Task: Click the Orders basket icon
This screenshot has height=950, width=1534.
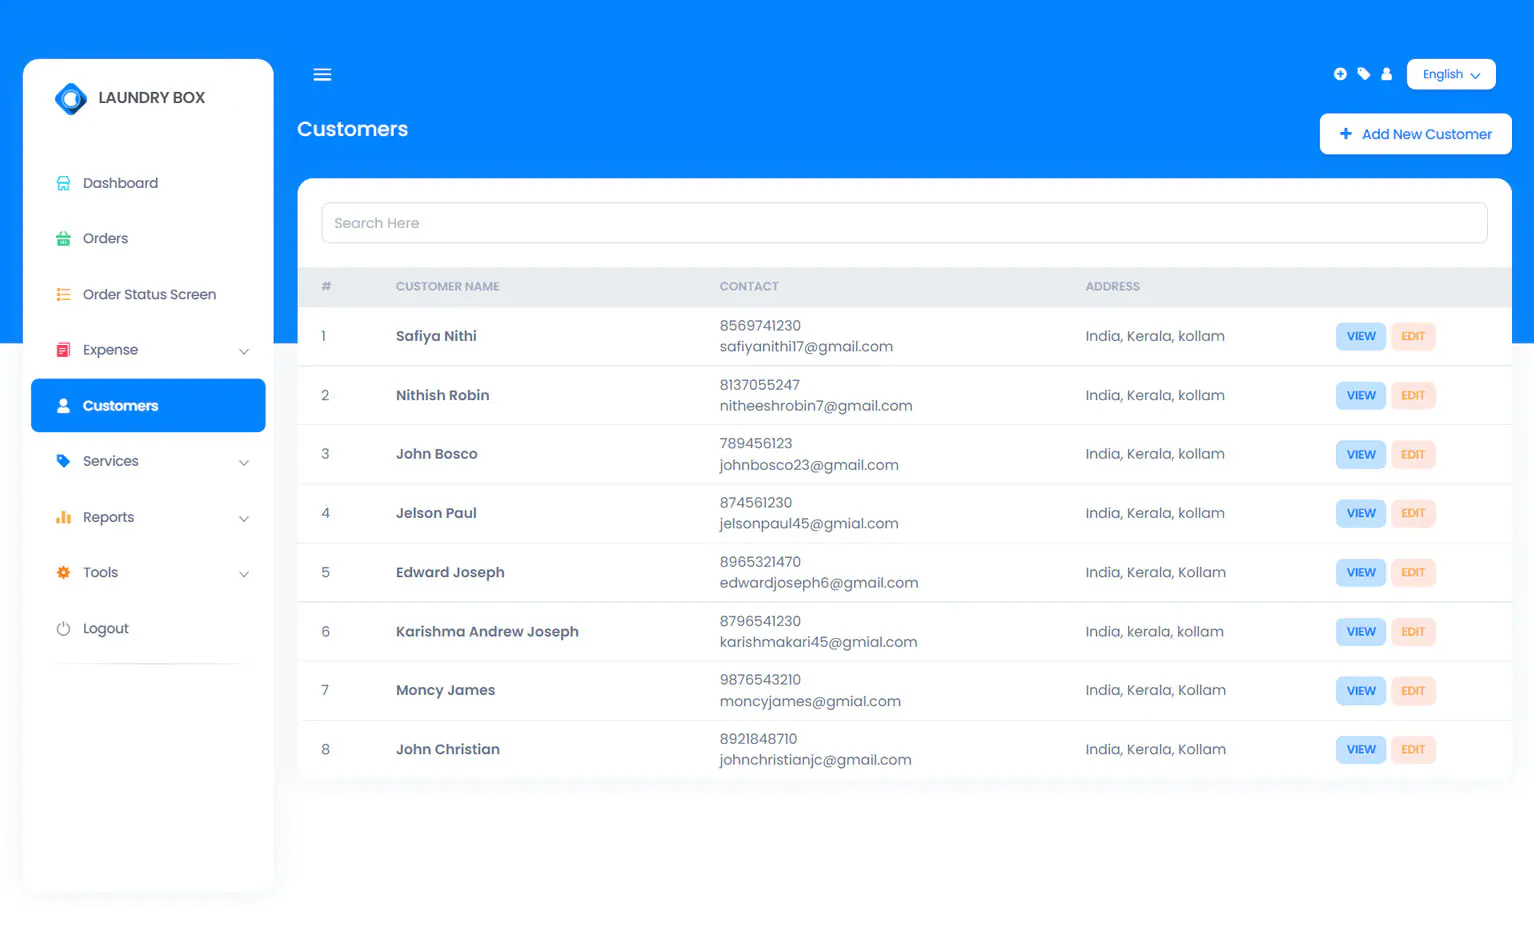Action: [x=63, y=239]
